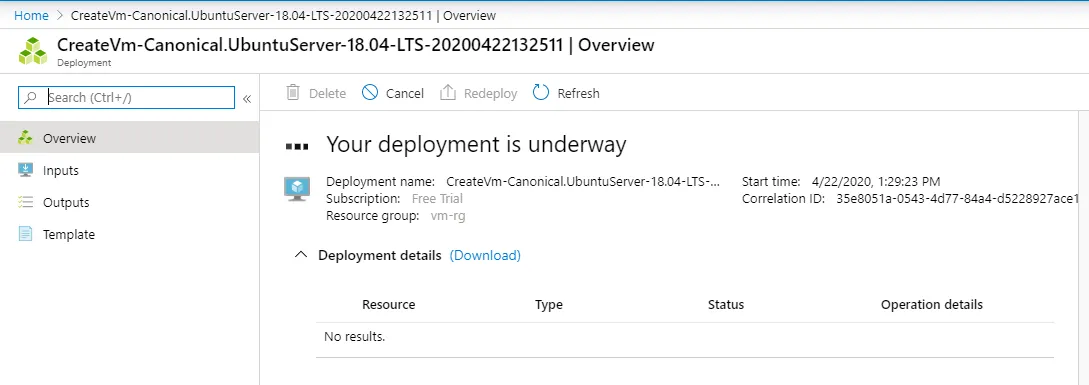The width and height of the screenshot is (1089, 385).
Task: Click the start time value 4/22/2020, 1:29:23 PM
Action: coord(876,181)
